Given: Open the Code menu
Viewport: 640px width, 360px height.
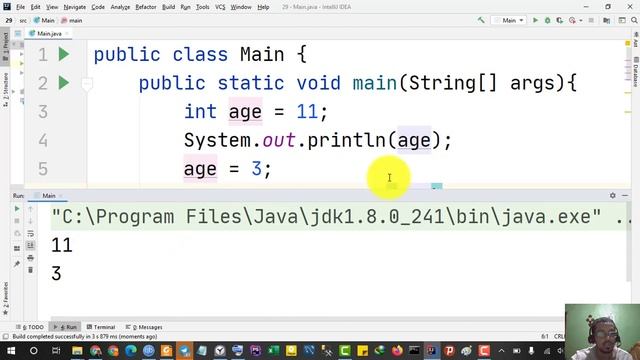Looking at the screenshot, I should click(98, 7).
